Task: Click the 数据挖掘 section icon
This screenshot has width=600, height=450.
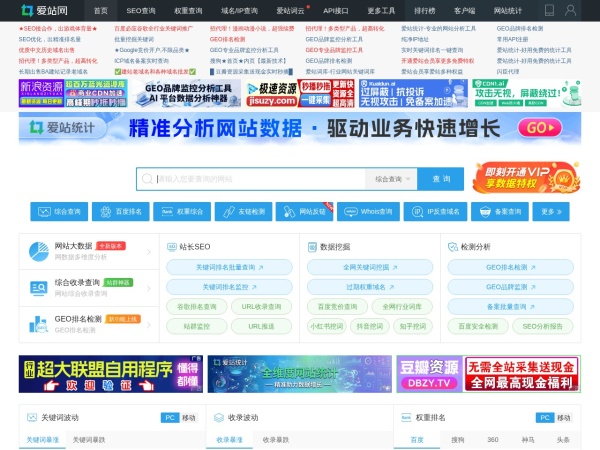Action: point(312,247)
